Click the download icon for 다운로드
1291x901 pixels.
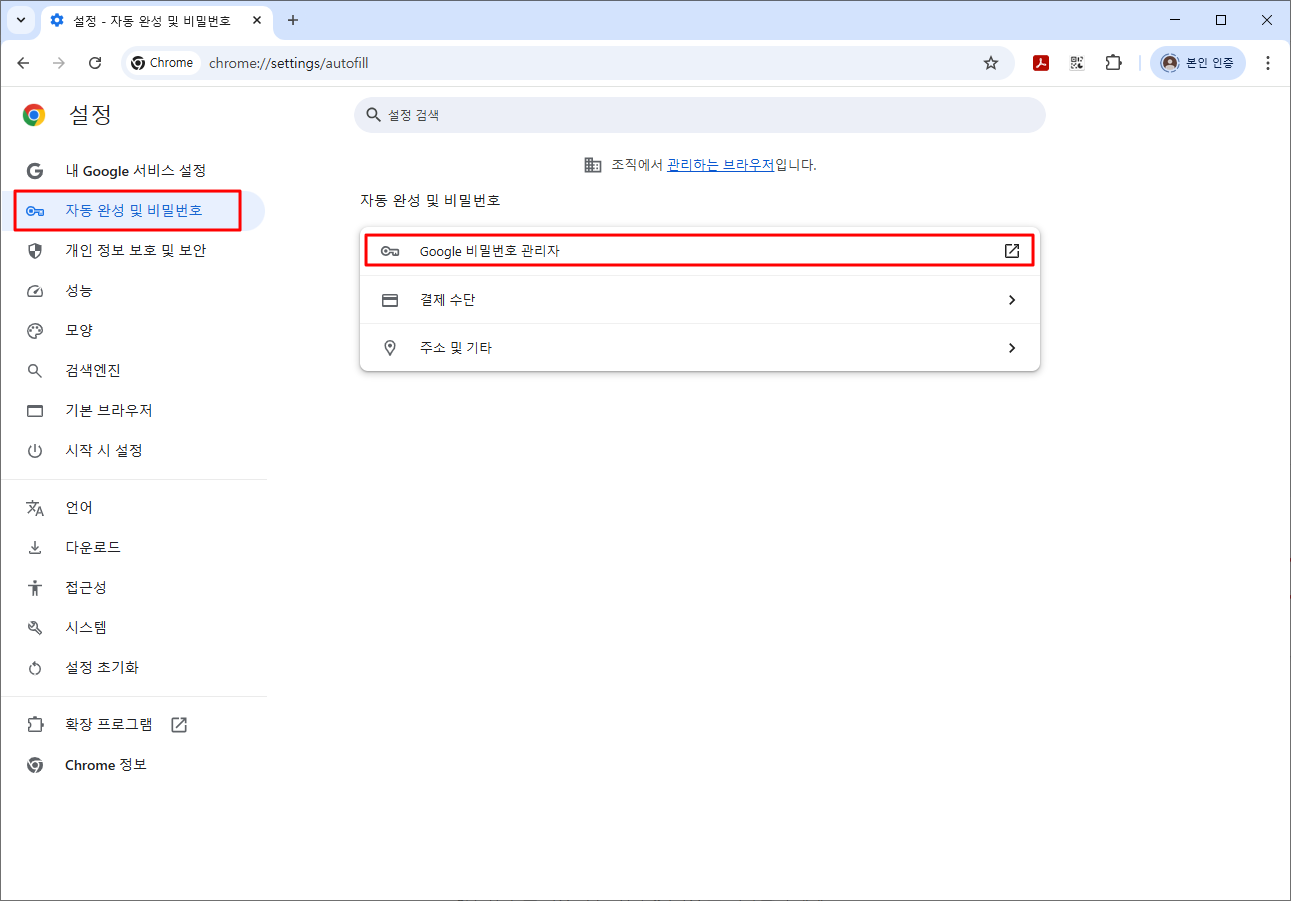[35, 548]
